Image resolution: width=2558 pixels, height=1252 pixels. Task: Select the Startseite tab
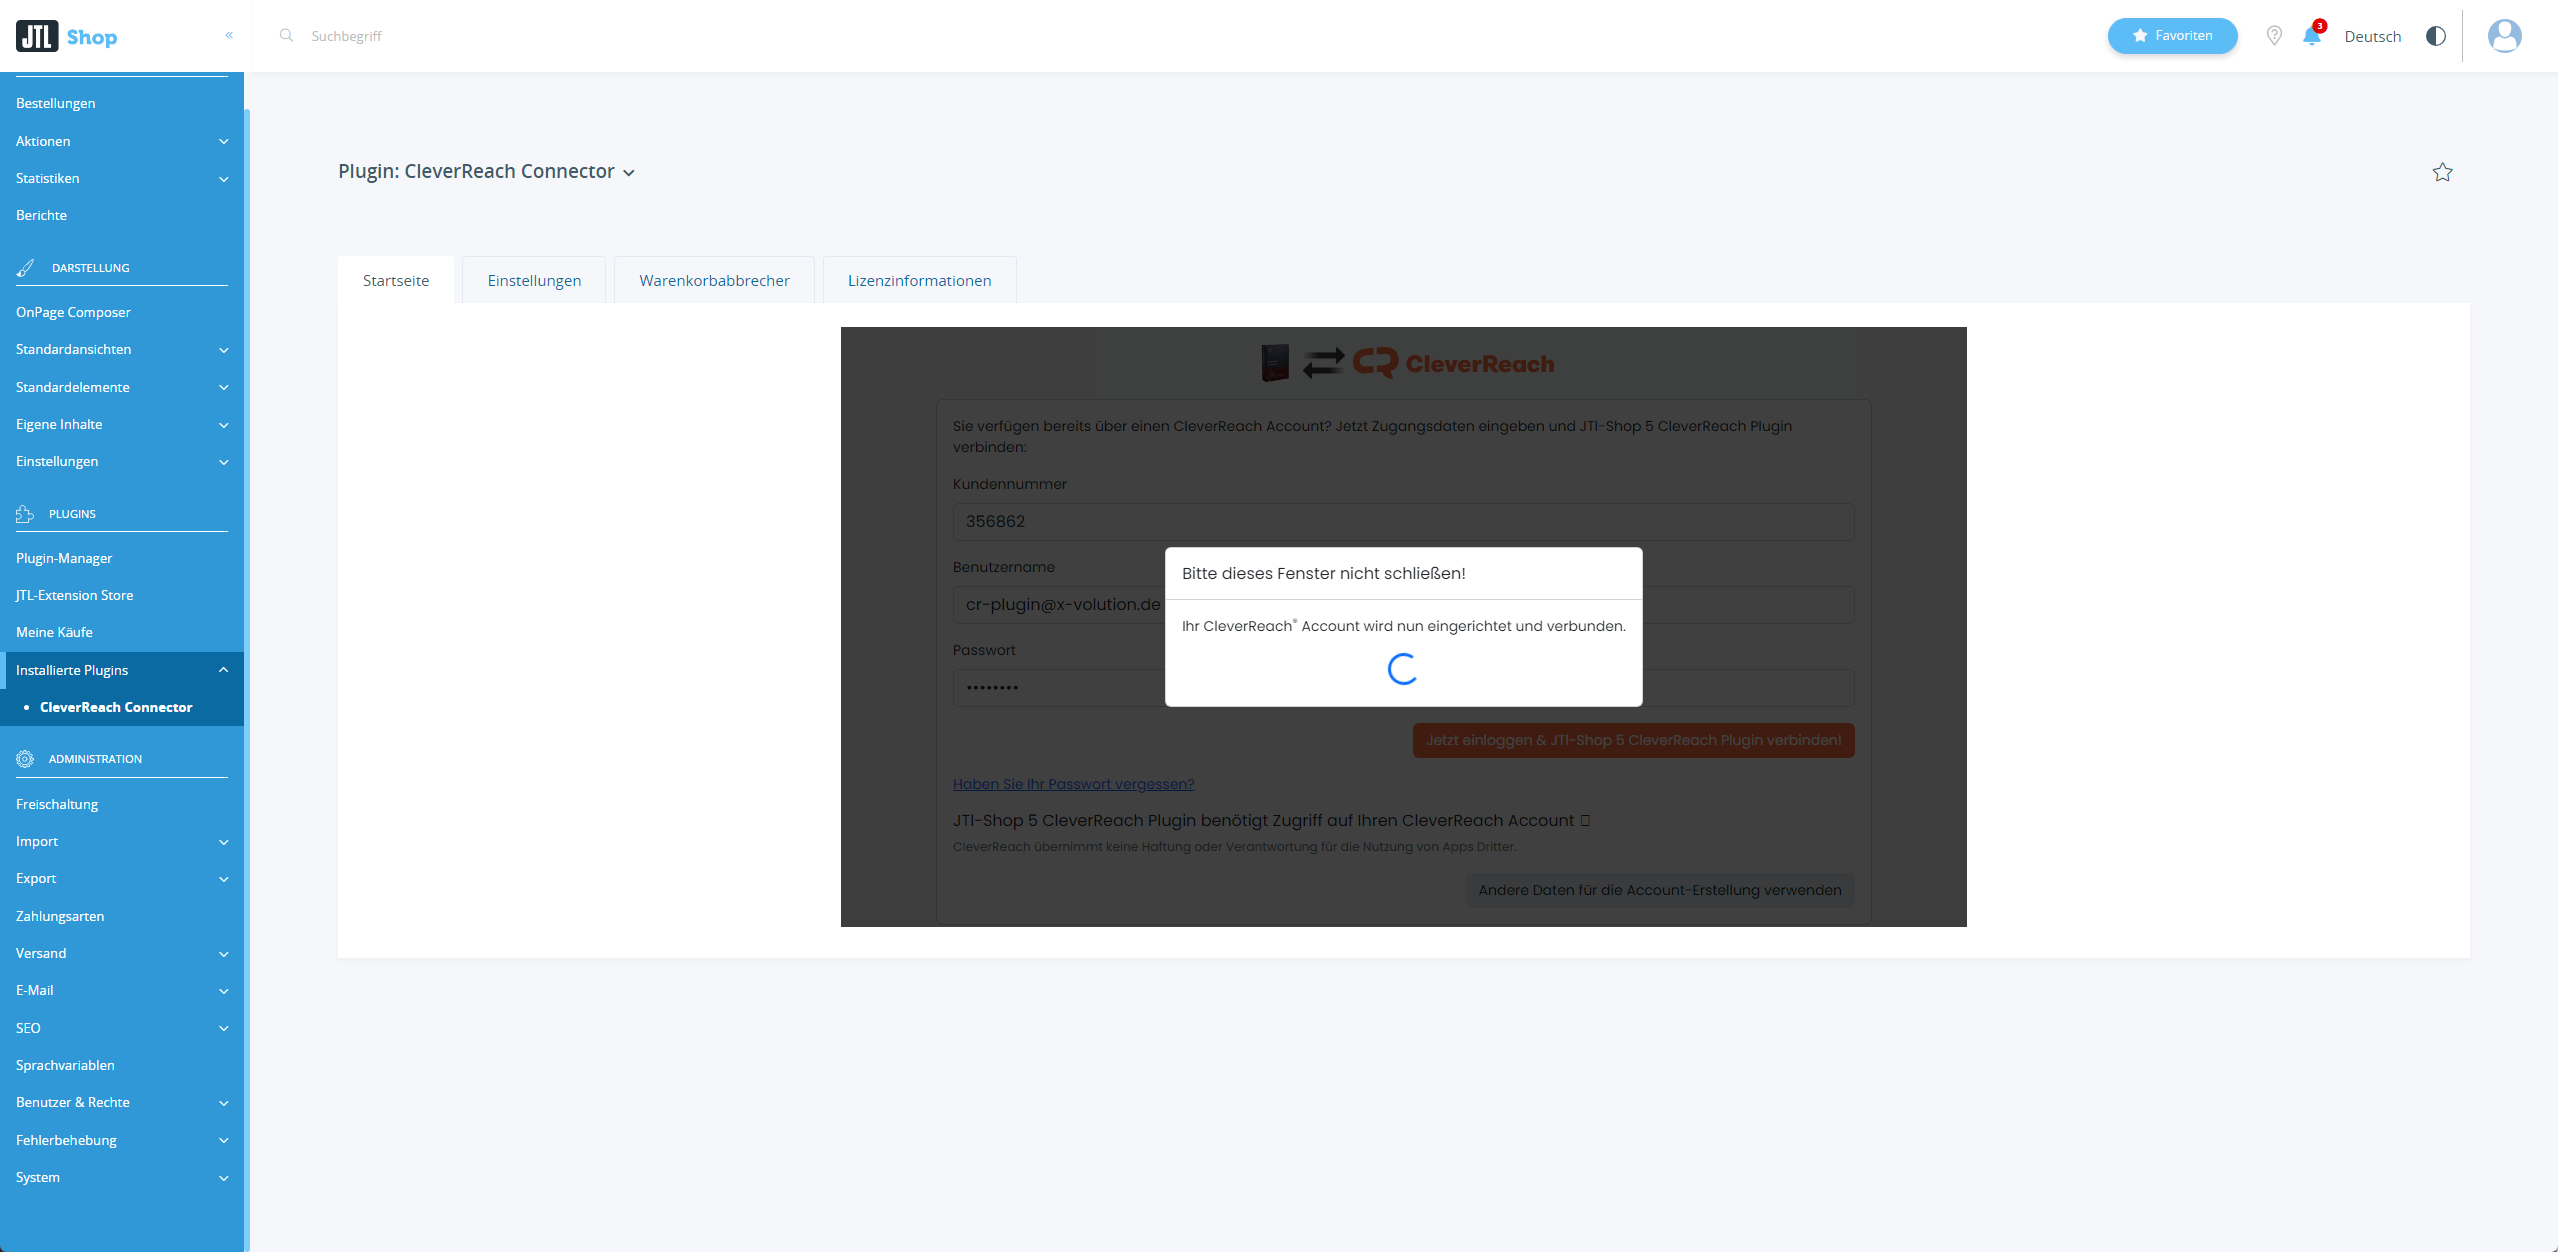coord(396,280)
